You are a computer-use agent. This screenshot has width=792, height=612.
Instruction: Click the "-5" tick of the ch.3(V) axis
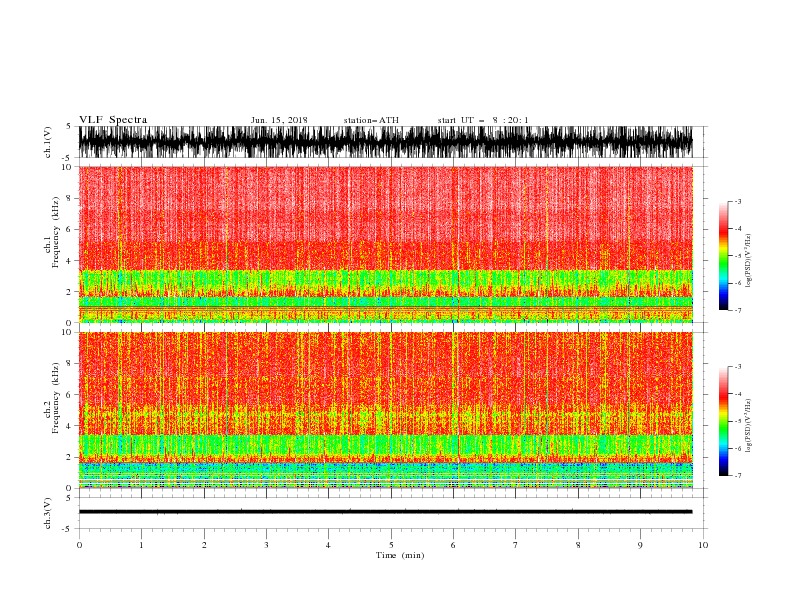[x=68, y=529]
